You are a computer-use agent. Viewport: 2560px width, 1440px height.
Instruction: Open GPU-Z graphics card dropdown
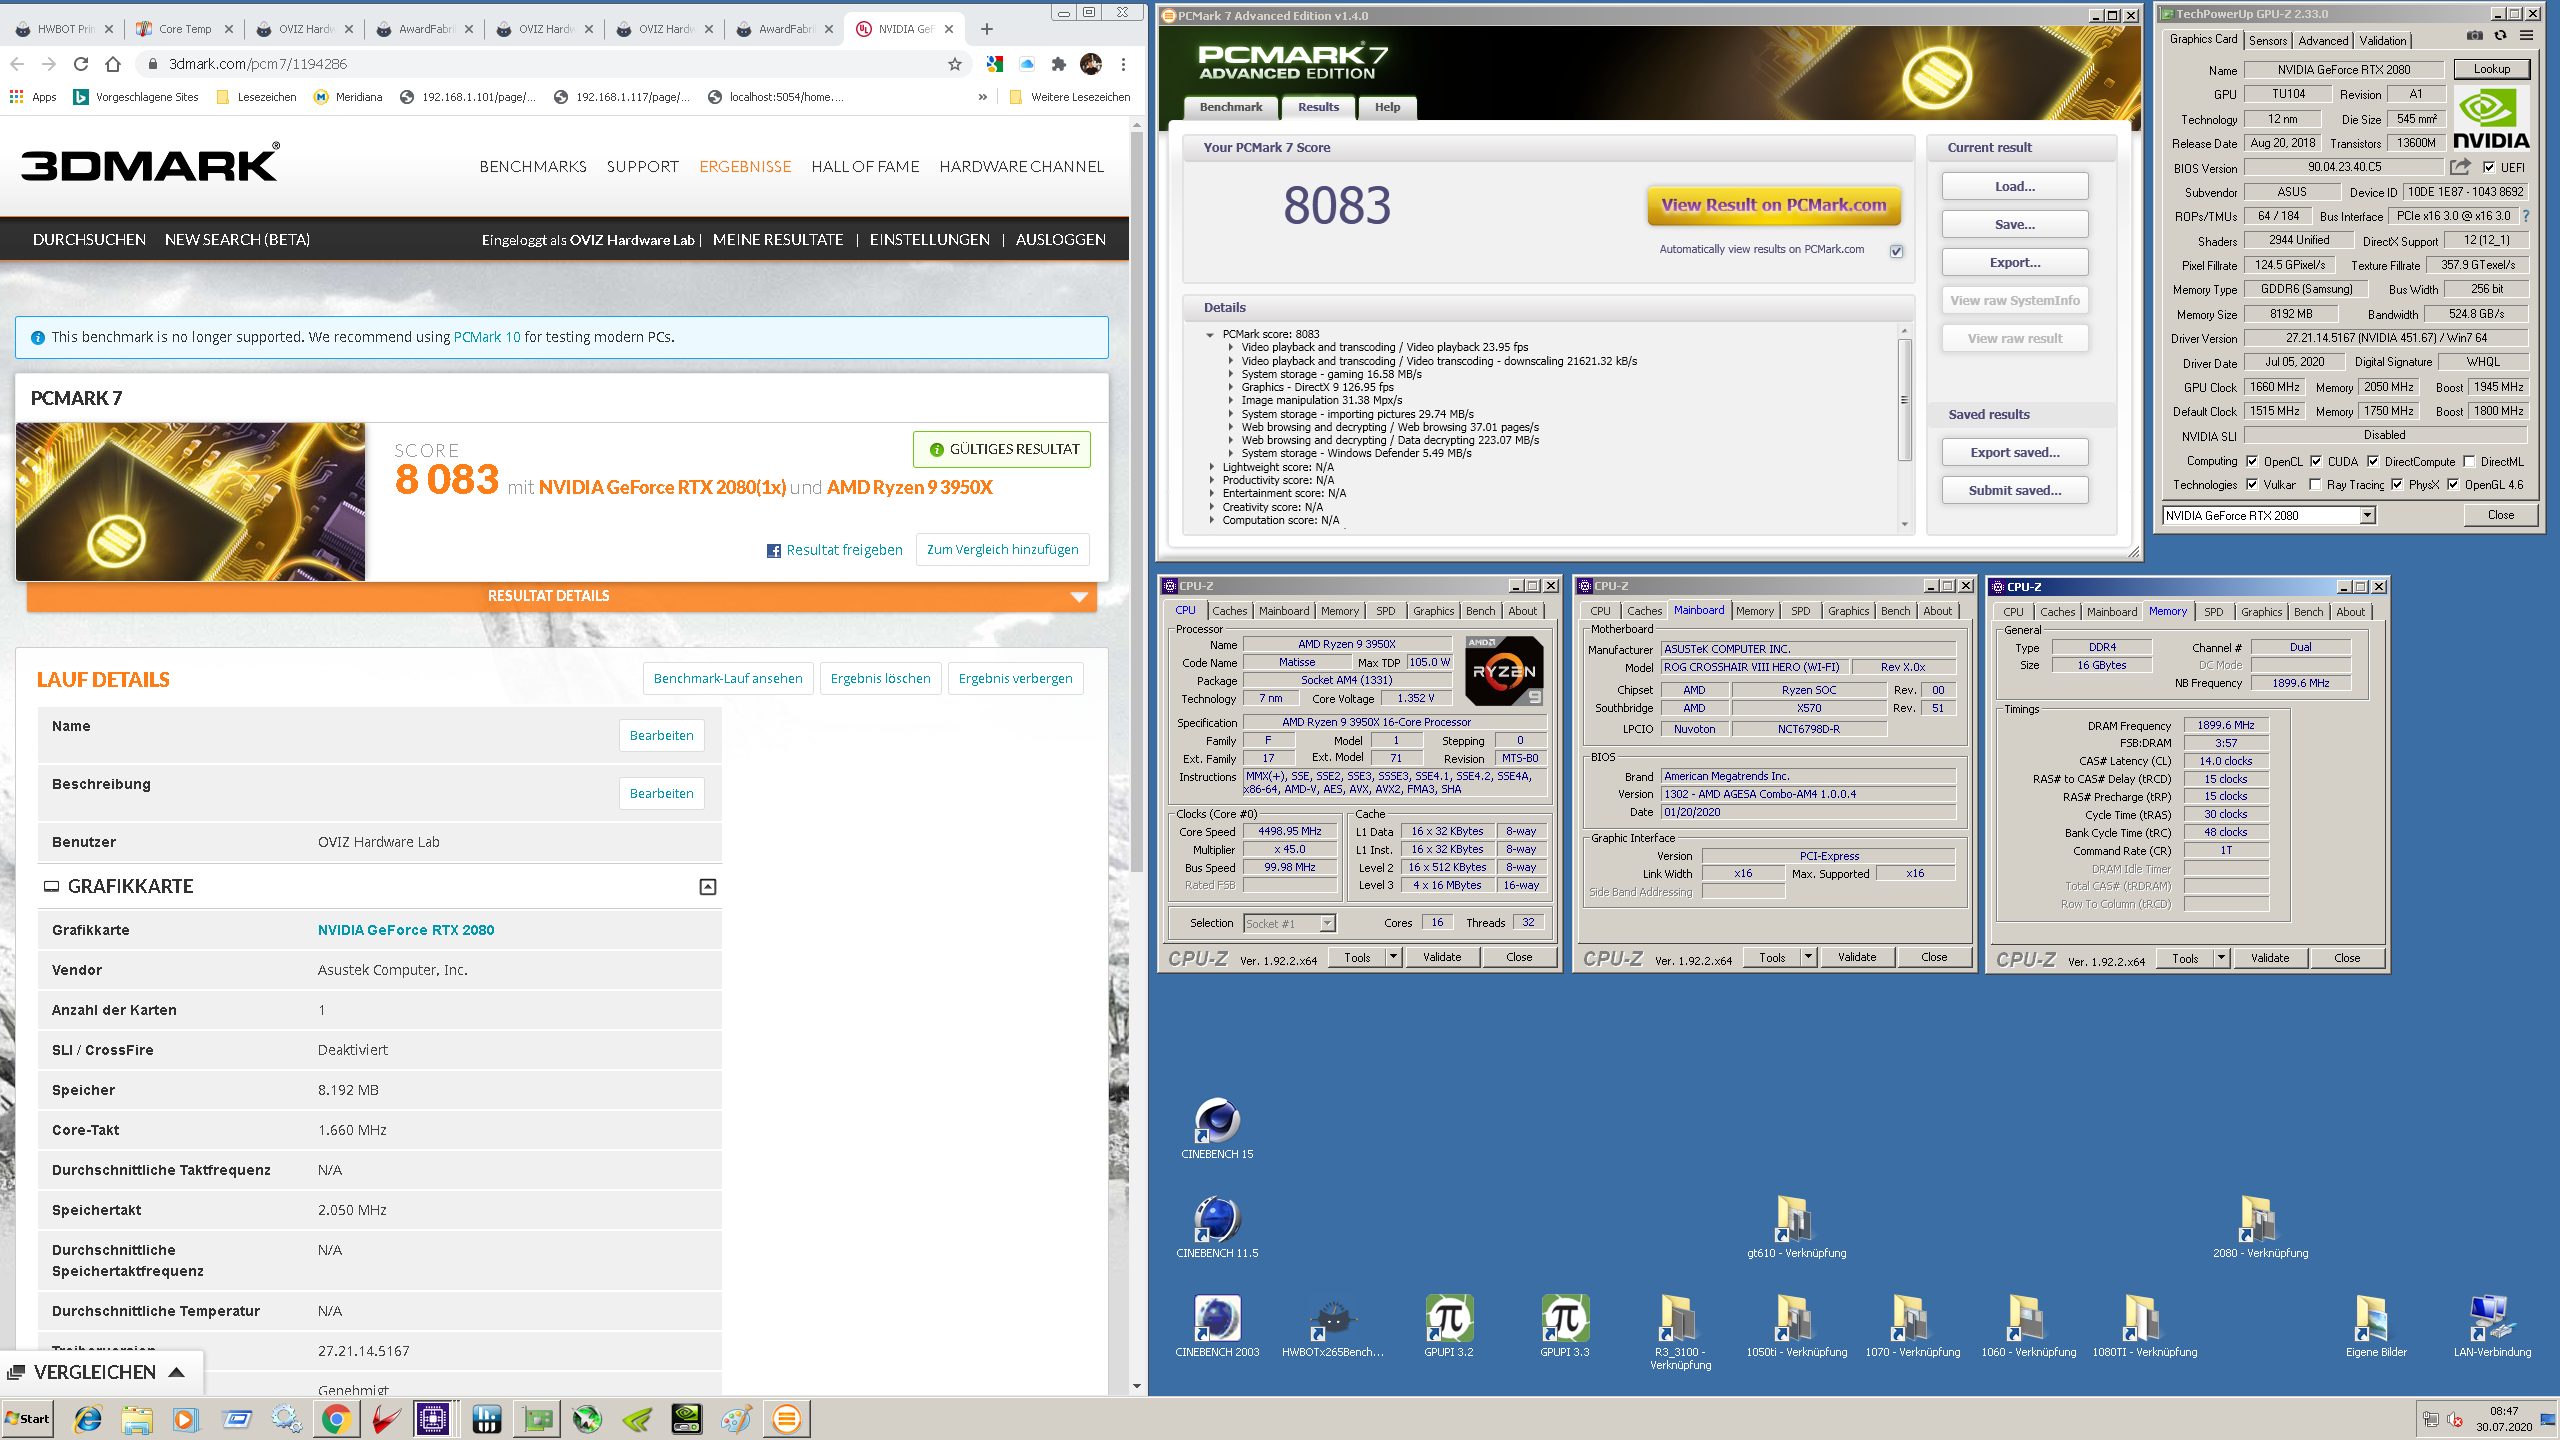coord(2367,516)
